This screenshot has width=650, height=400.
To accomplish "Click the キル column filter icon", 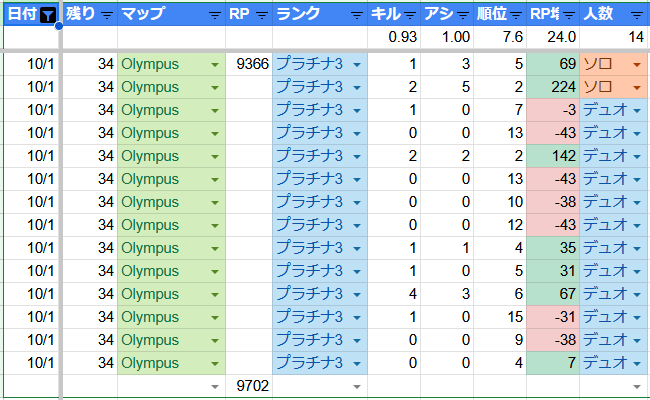I will (412, 15).
